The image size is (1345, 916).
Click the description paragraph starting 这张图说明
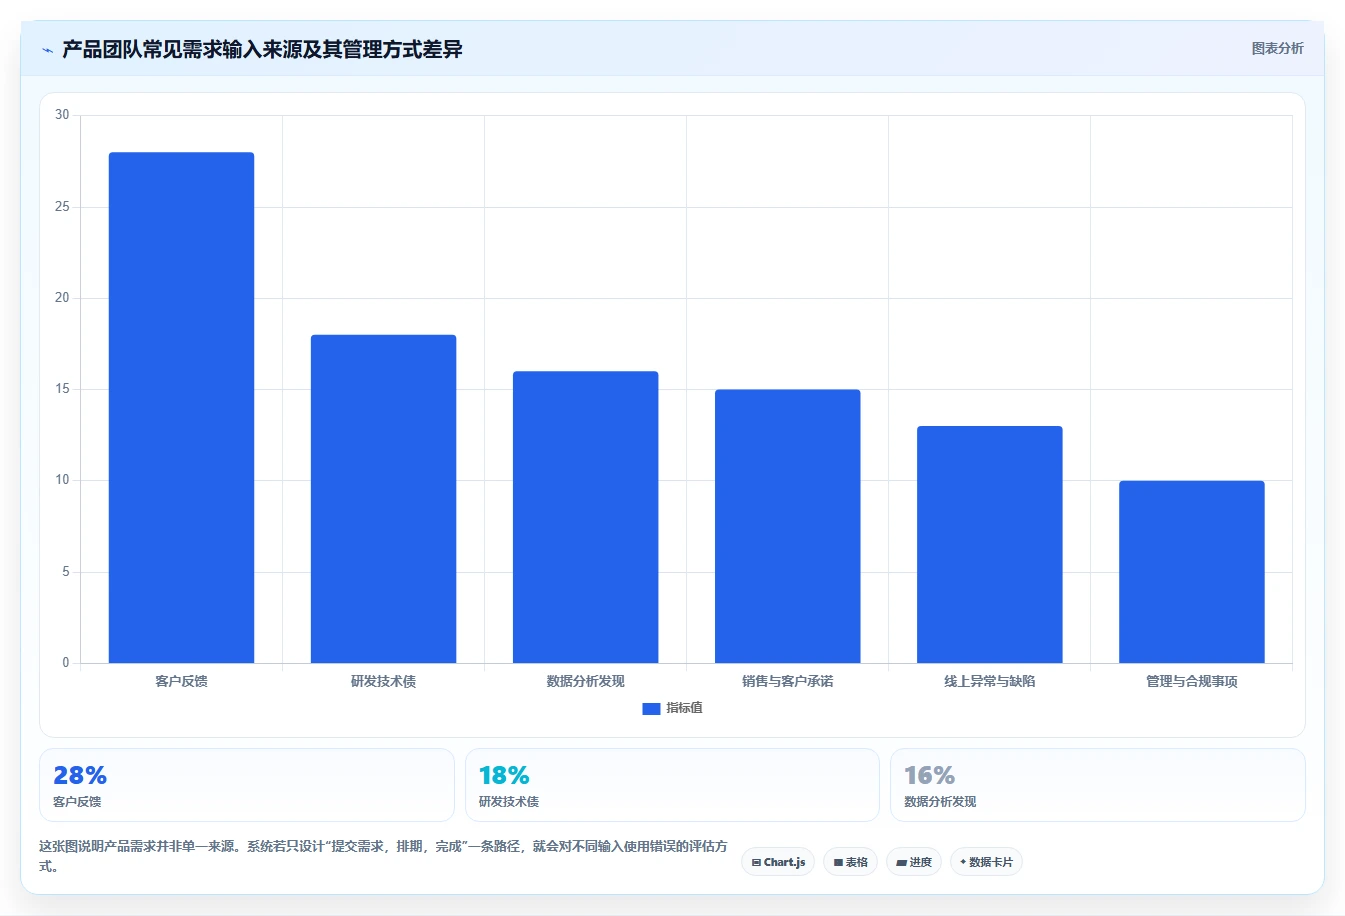click(383, 856)
